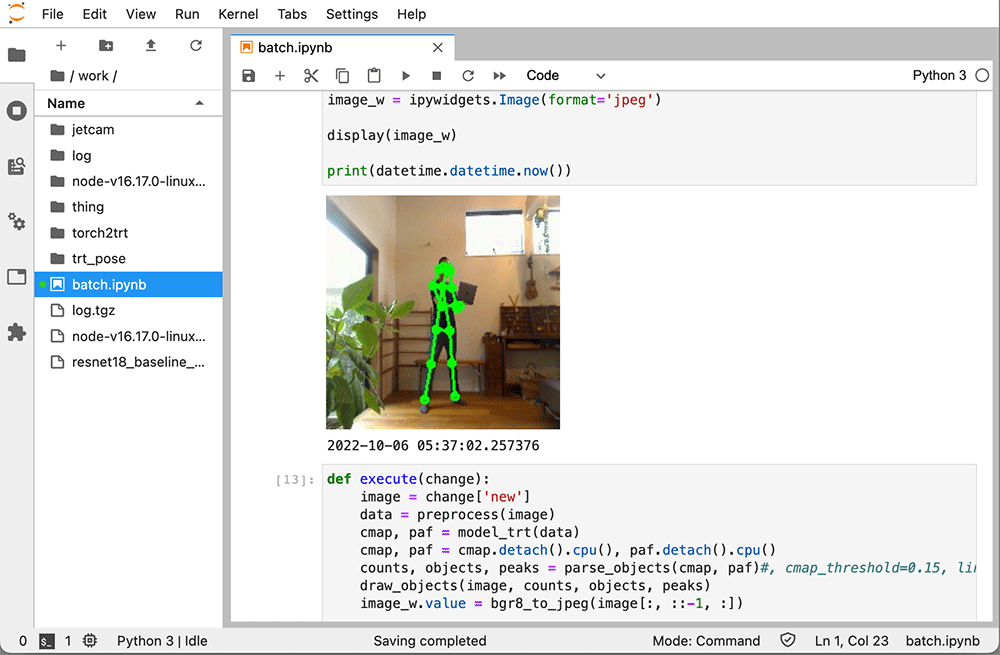Restart the kernel icon
1000x655 pixels.
coord(468,76)
